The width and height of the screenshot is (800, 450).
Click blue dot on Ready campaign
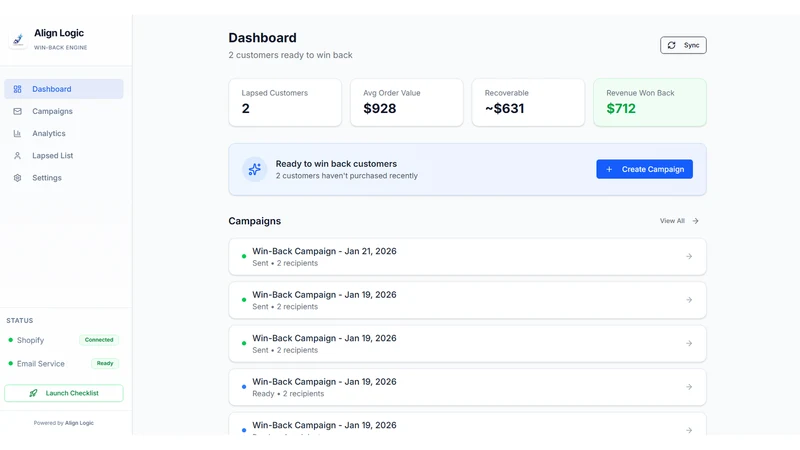(x=244, y=387)
